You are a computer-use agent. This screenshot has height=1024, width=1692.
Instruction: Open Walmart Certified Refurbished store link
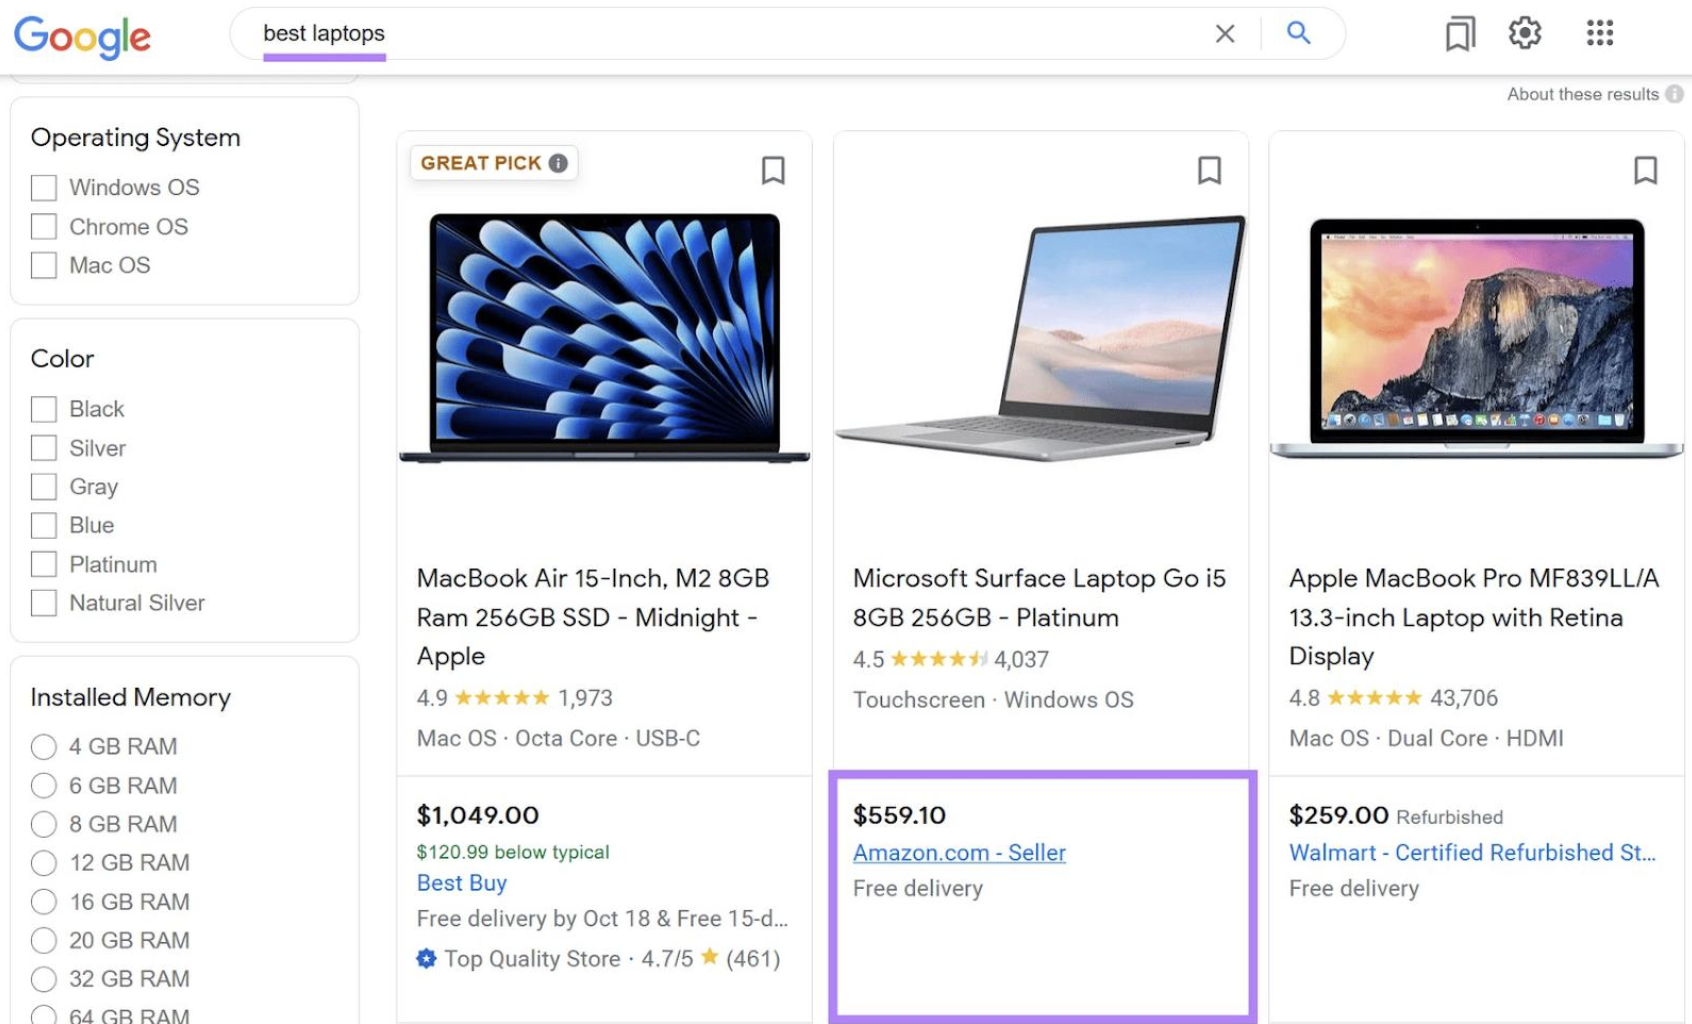coord(1472,853)
